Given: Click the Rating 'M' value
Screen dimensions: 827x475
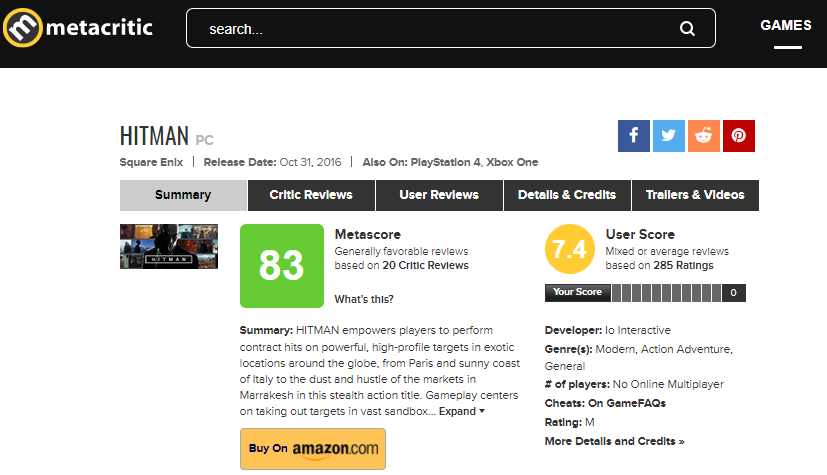Looking at the screenshot, I should [x=590, y=422].
